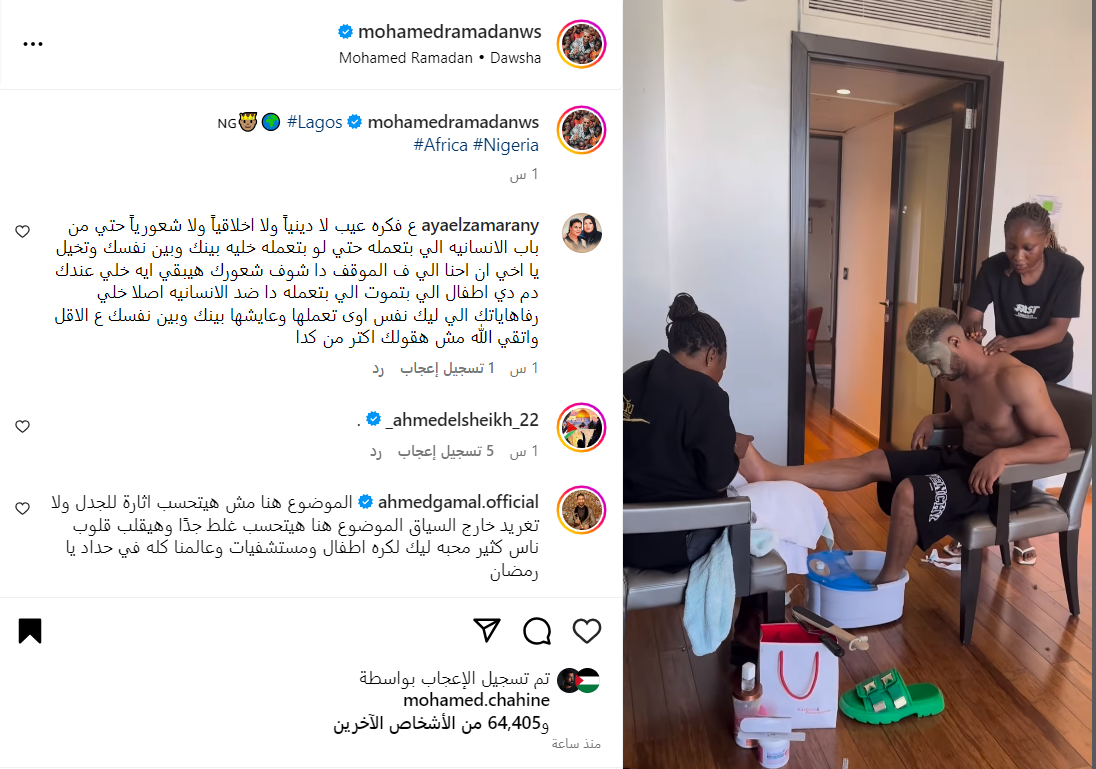Open the comment bubble icon

click(x=537, y=631)
